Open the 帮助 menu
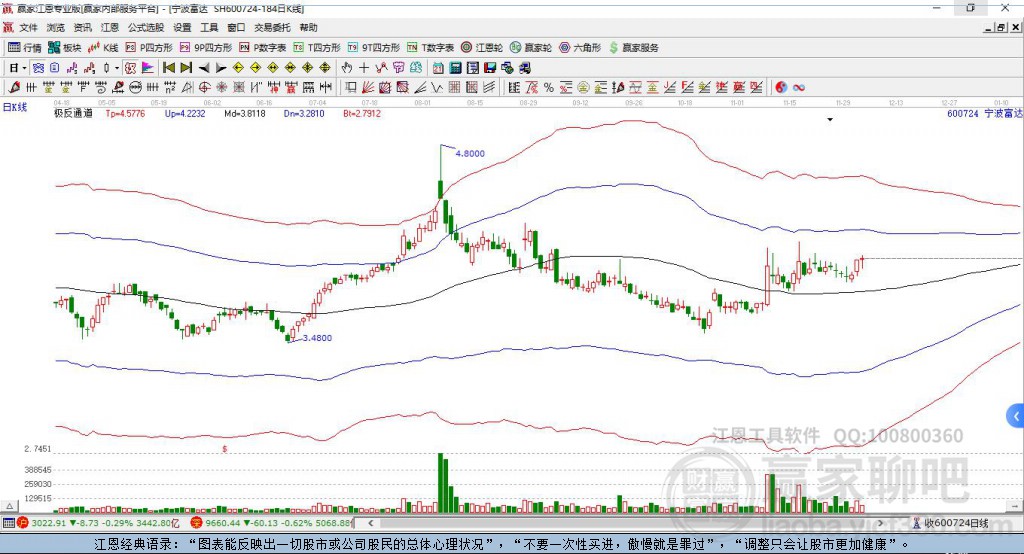The width and height of the screenshot is (1024, 554). (308, 27)
